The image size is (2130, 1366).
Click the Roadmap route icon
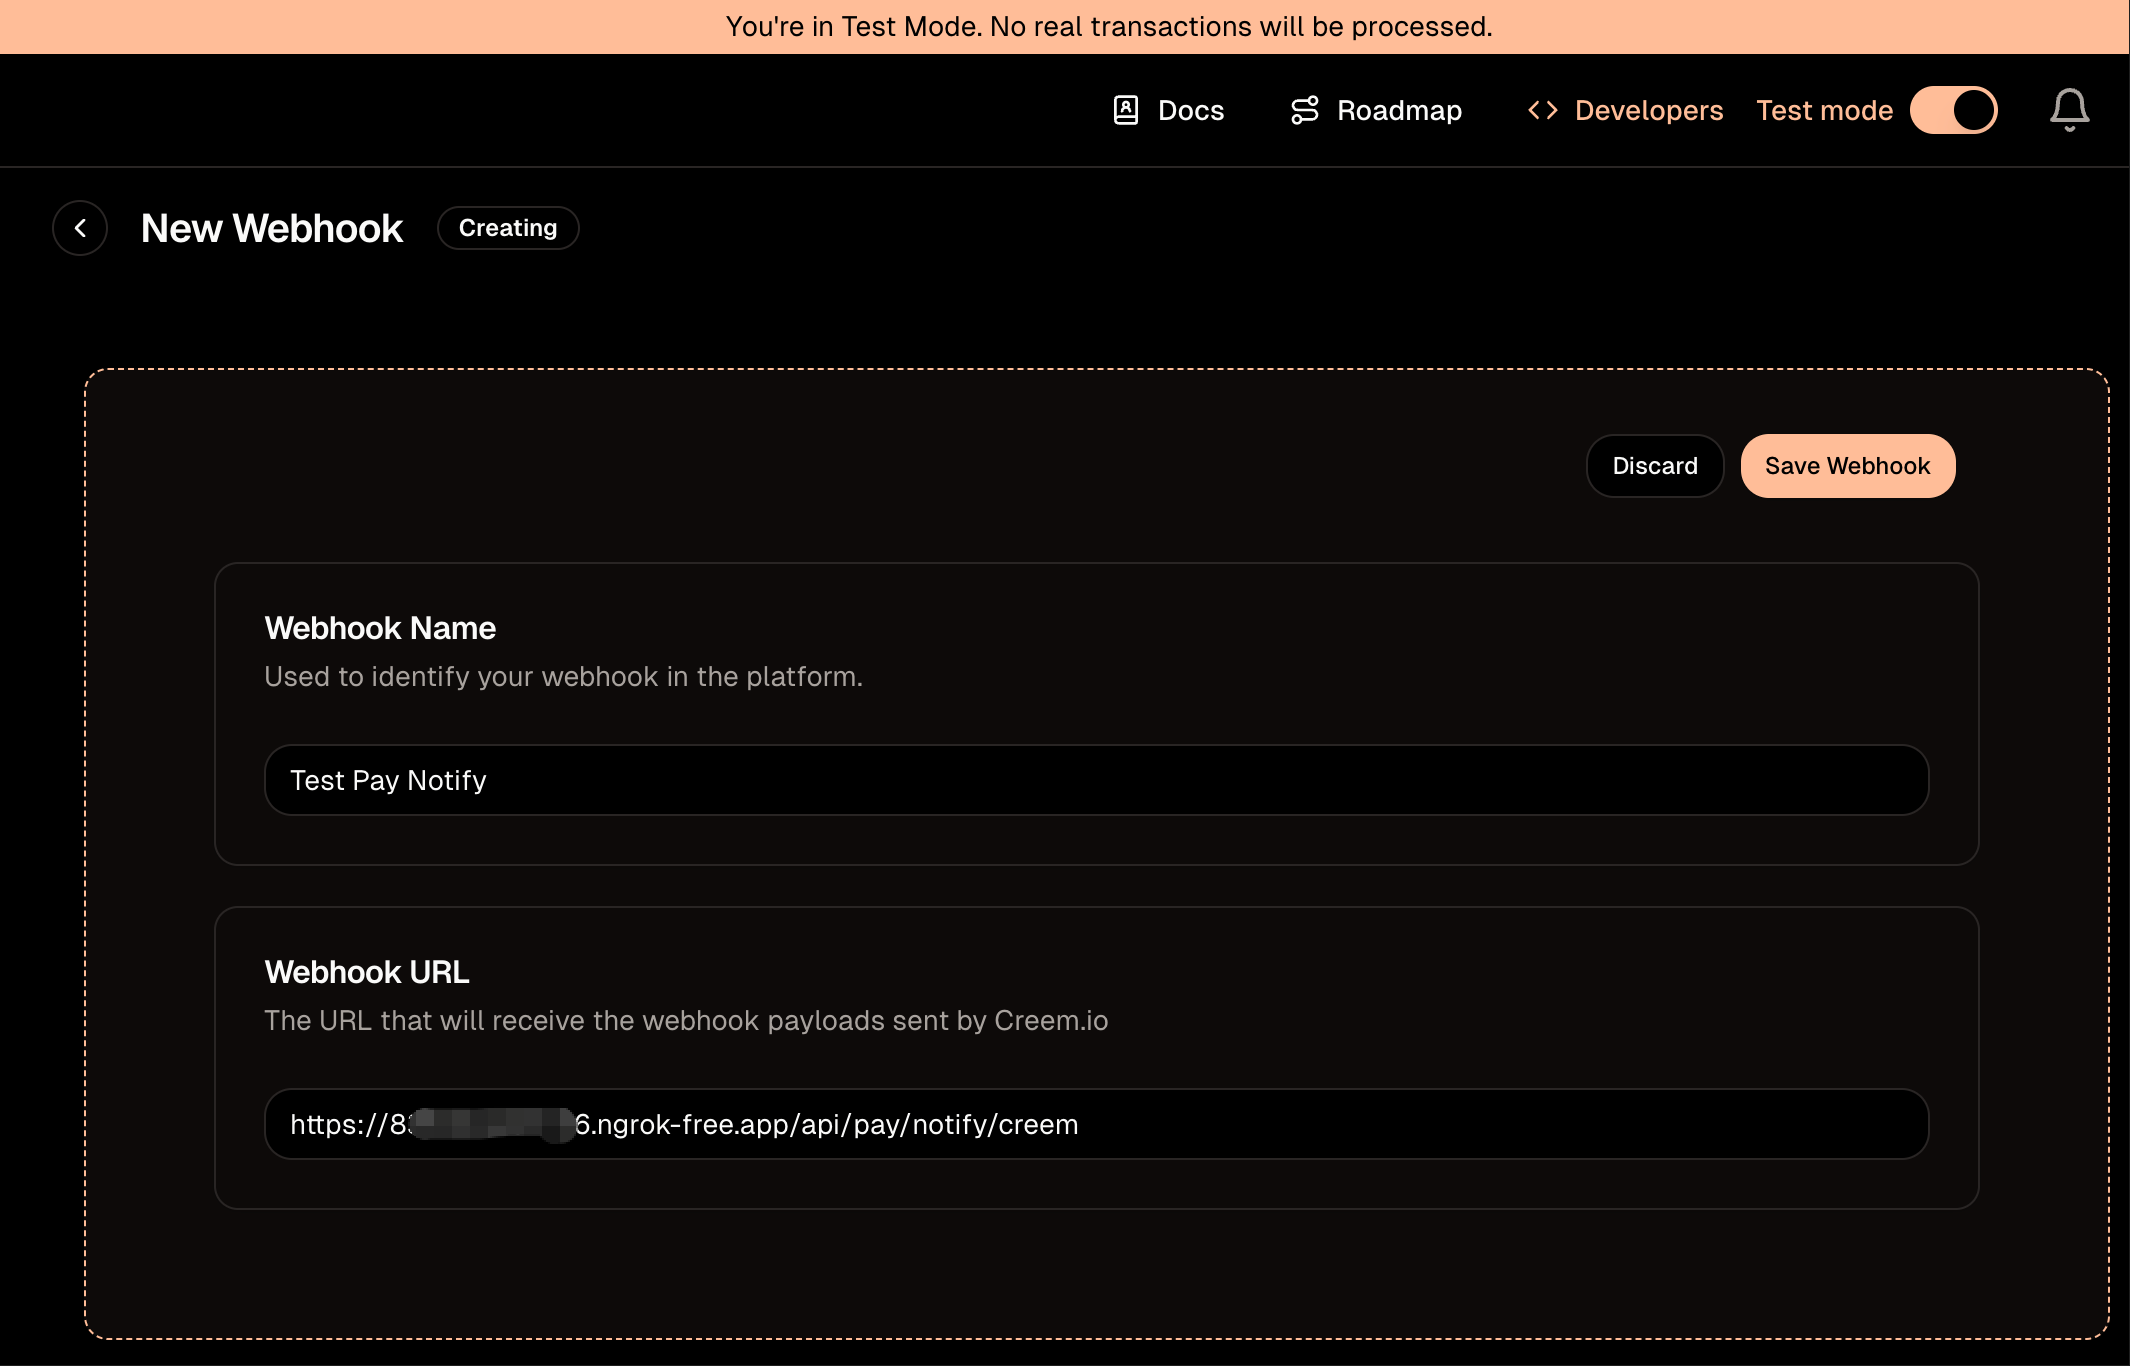1304,110
